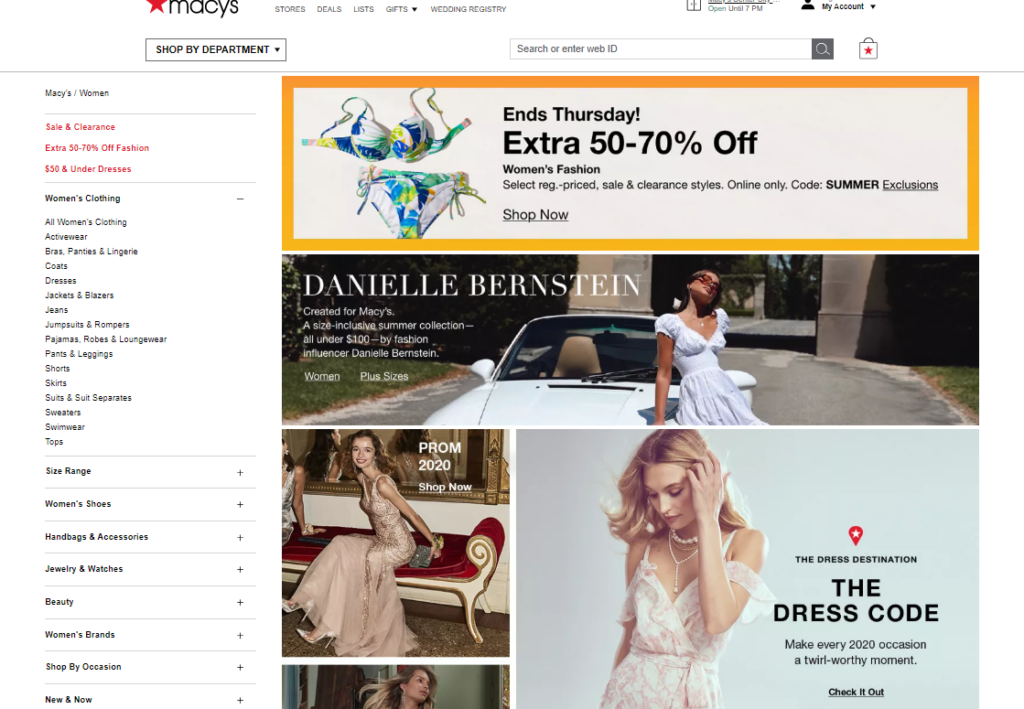
Task: Go to Sale & Clearance
Action: pyautogui.click(x=80, y=127)
